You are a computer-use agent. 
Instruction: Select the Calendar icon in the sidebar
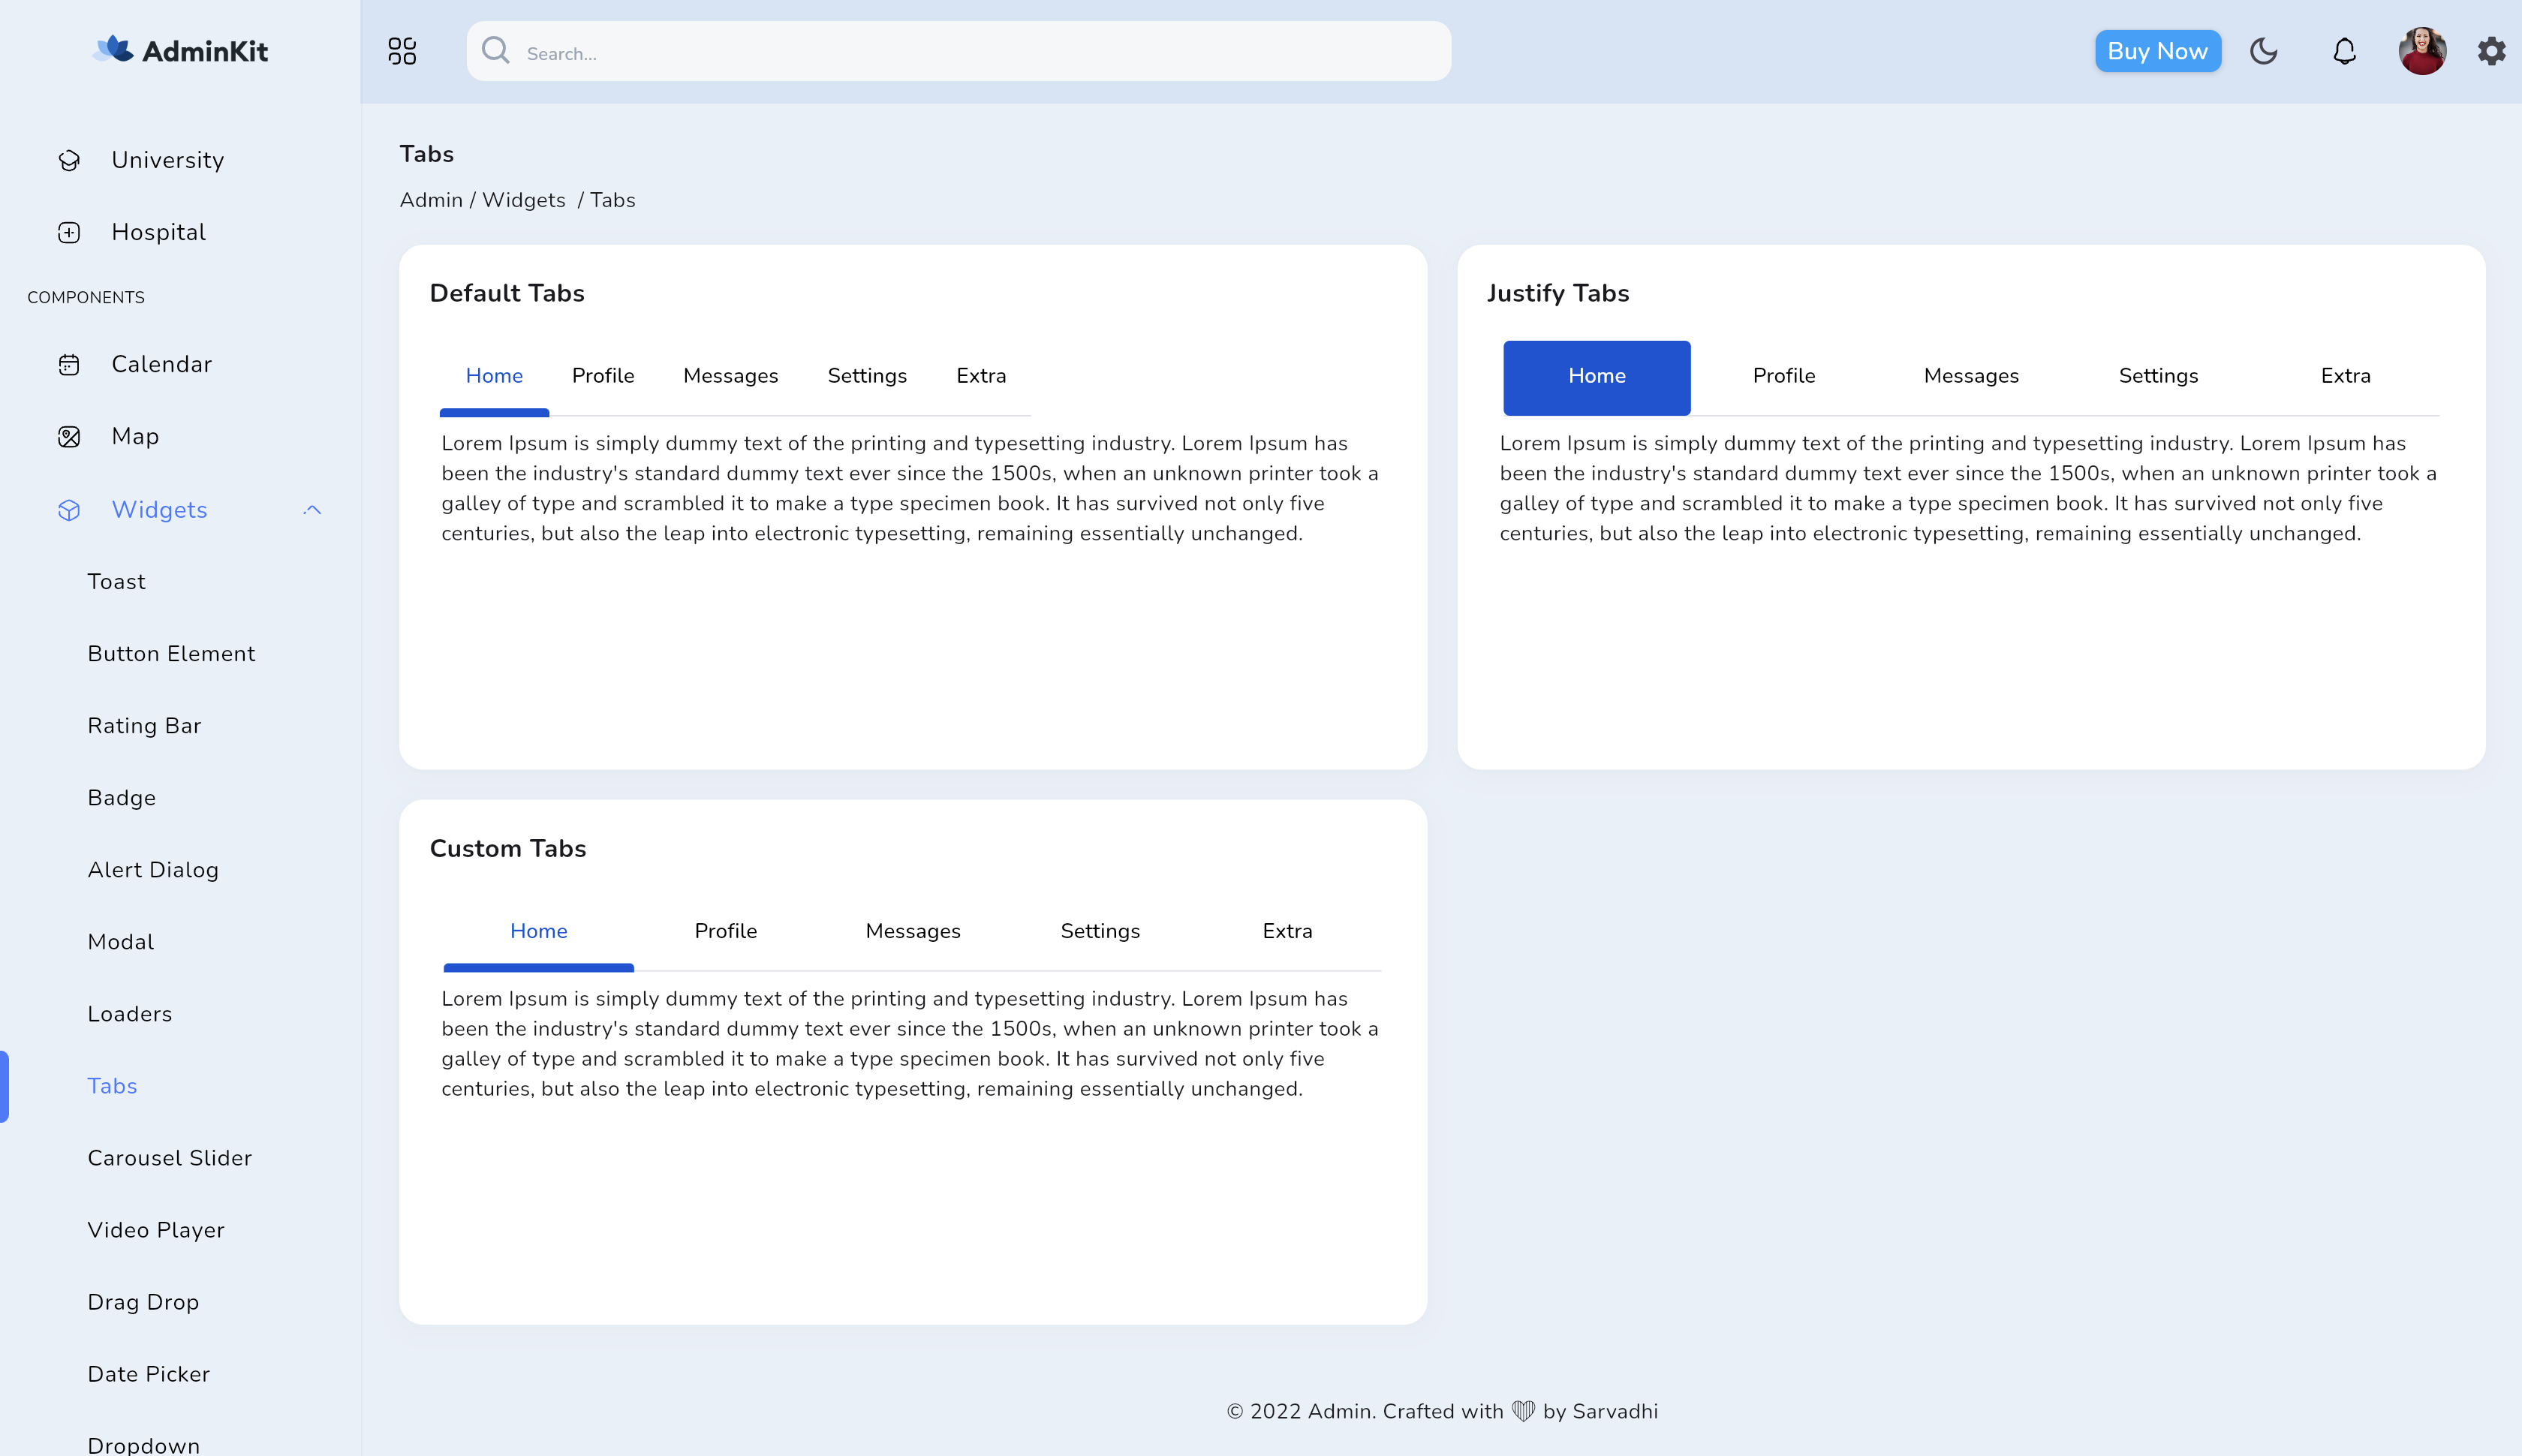[x=68, y=364]
